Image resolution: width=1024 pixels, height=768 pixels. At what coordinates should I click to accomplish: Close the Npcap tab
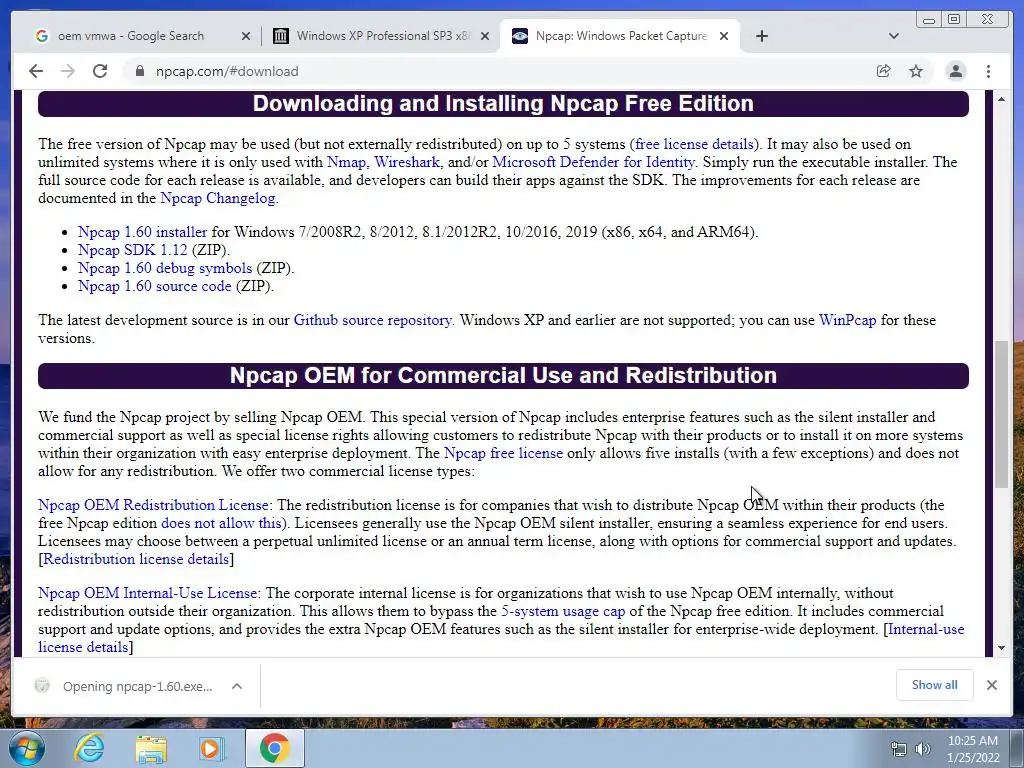pos(724,36)
